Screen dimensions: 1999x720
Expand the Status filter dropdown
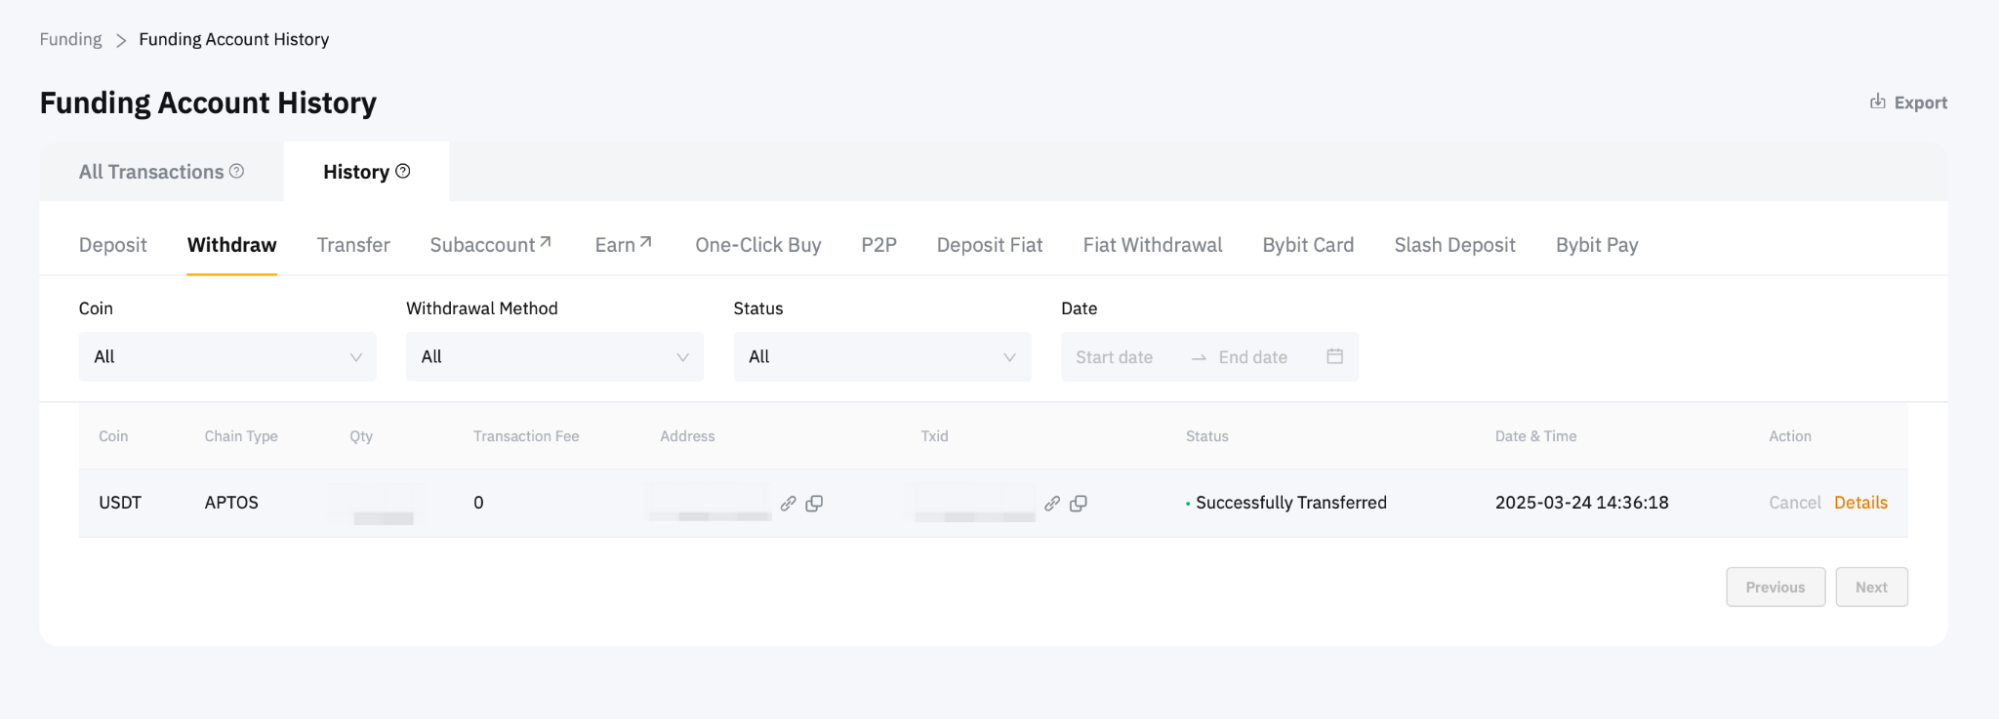(881, 357)
